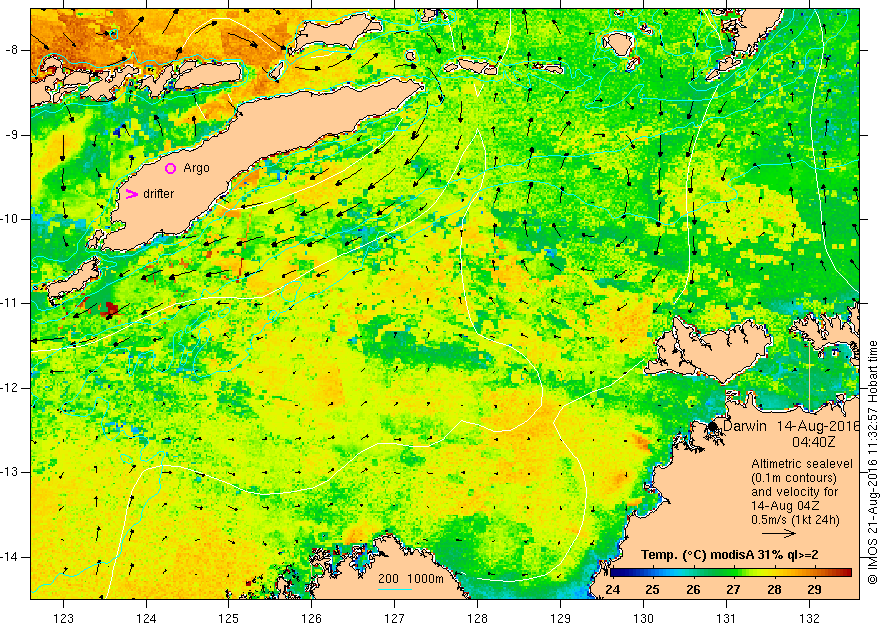Click the colour bar value '29'
Screen dimensions: 880x630
point(814,590)
